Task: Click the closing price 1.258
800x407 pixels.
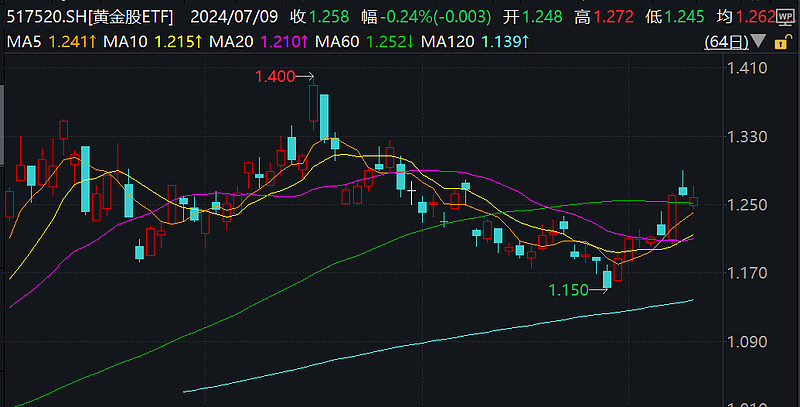Action: 329,17
